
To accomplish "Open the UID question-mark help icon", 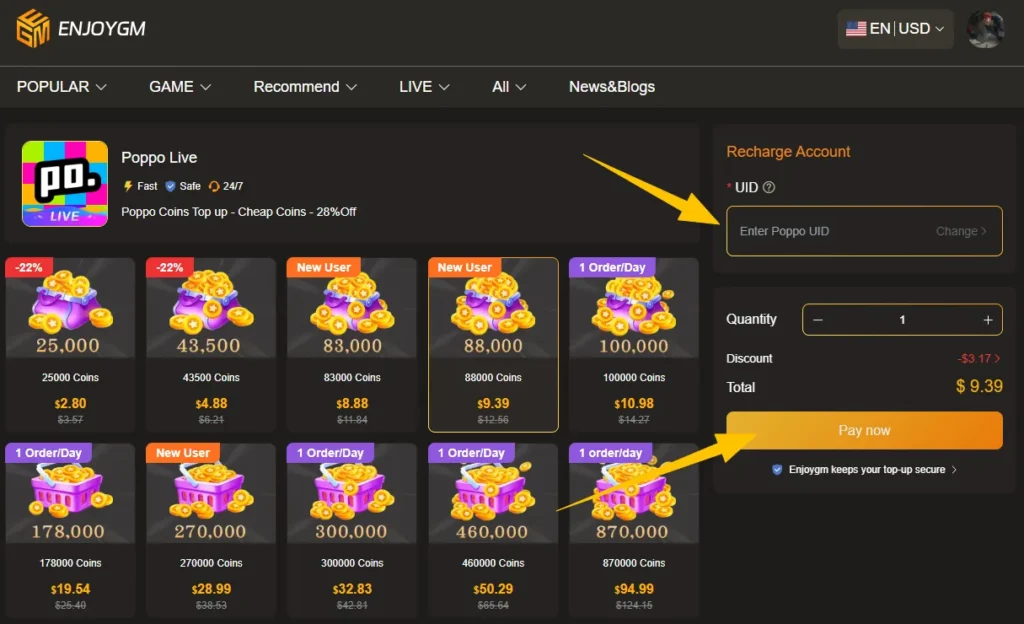I will pyautogui.click(x=770, y=187).
